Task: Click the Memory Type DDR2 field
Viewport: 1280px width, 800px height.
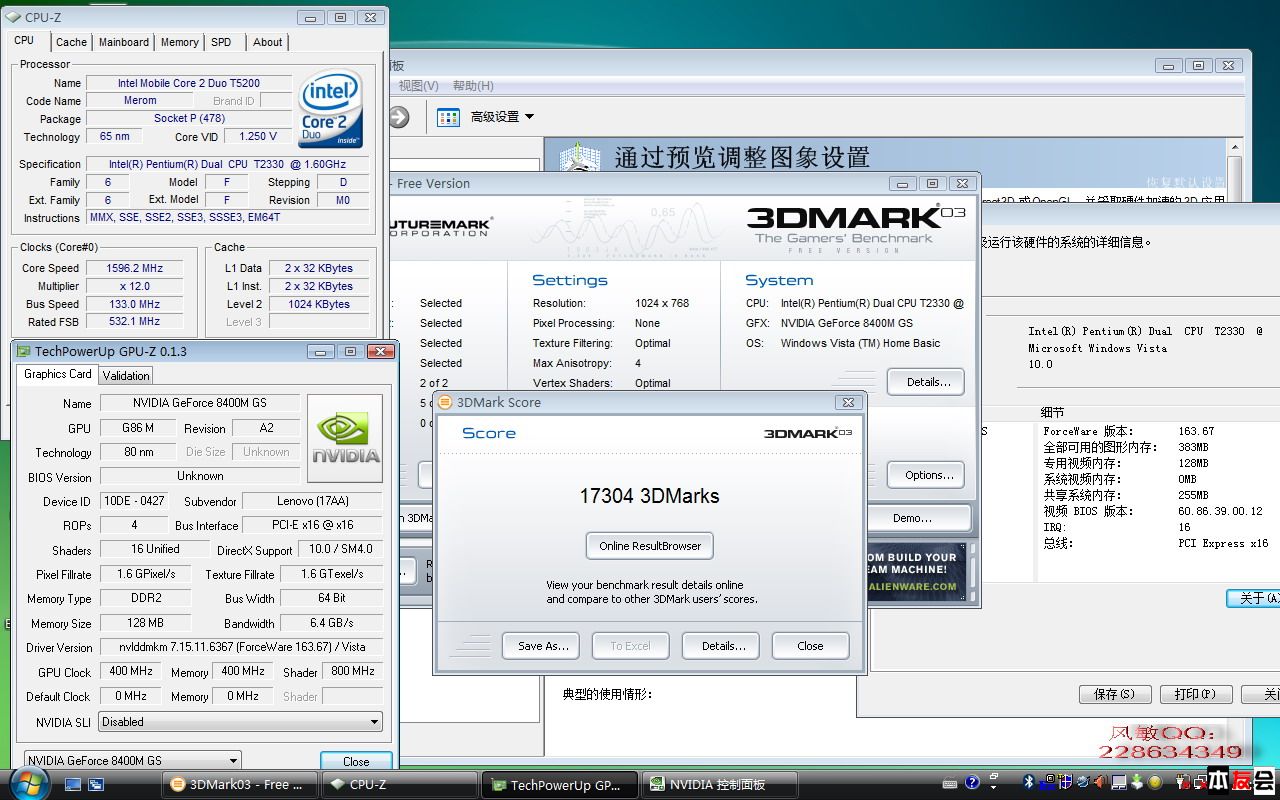Action: 145,598
